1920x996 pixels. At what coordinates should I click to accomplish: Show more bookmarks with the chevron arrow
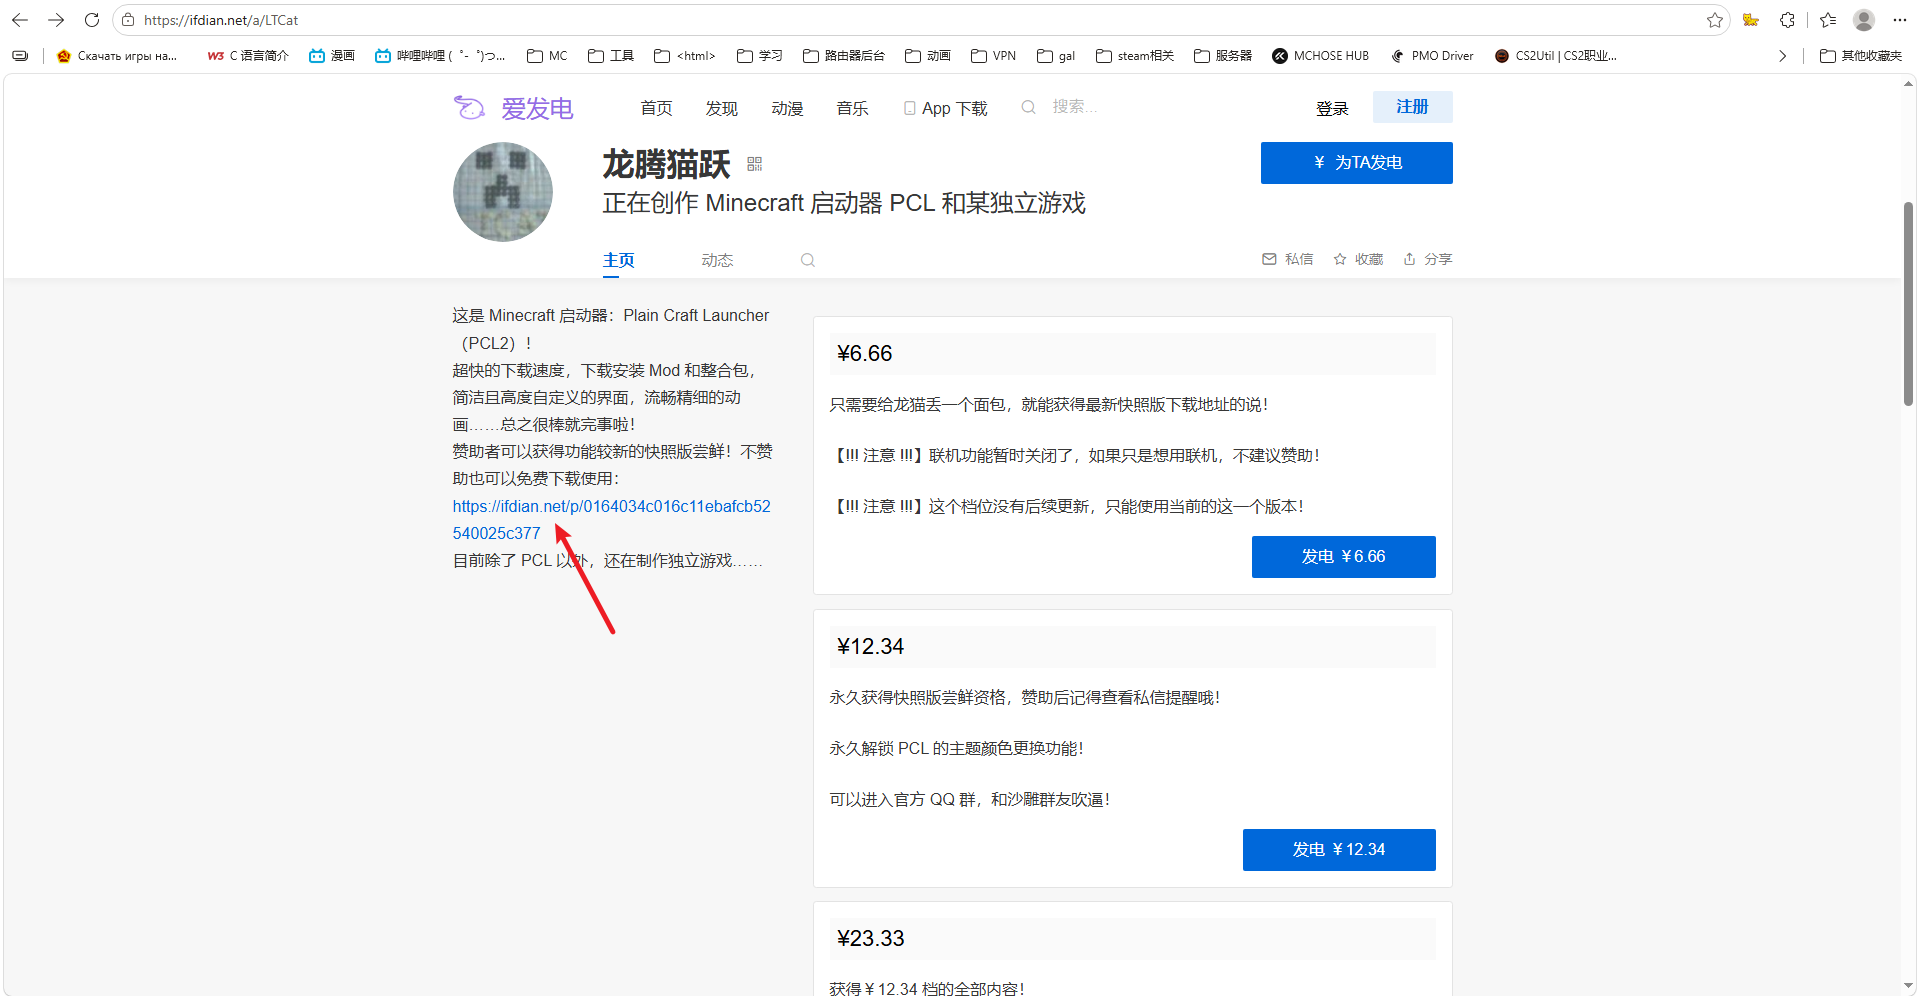[1782, 56]
